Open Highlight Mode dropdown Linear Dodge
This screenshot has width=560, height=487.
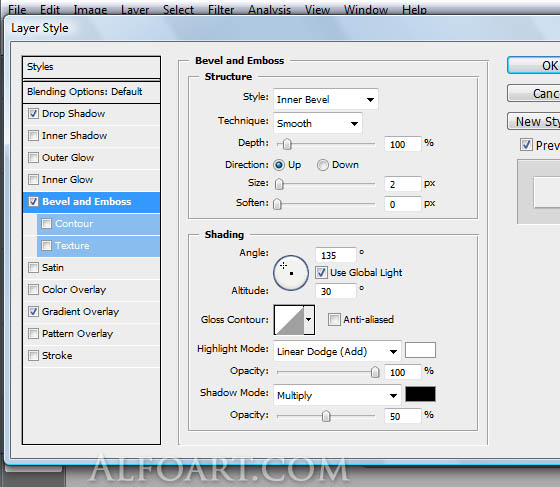[x=337, y=352]
